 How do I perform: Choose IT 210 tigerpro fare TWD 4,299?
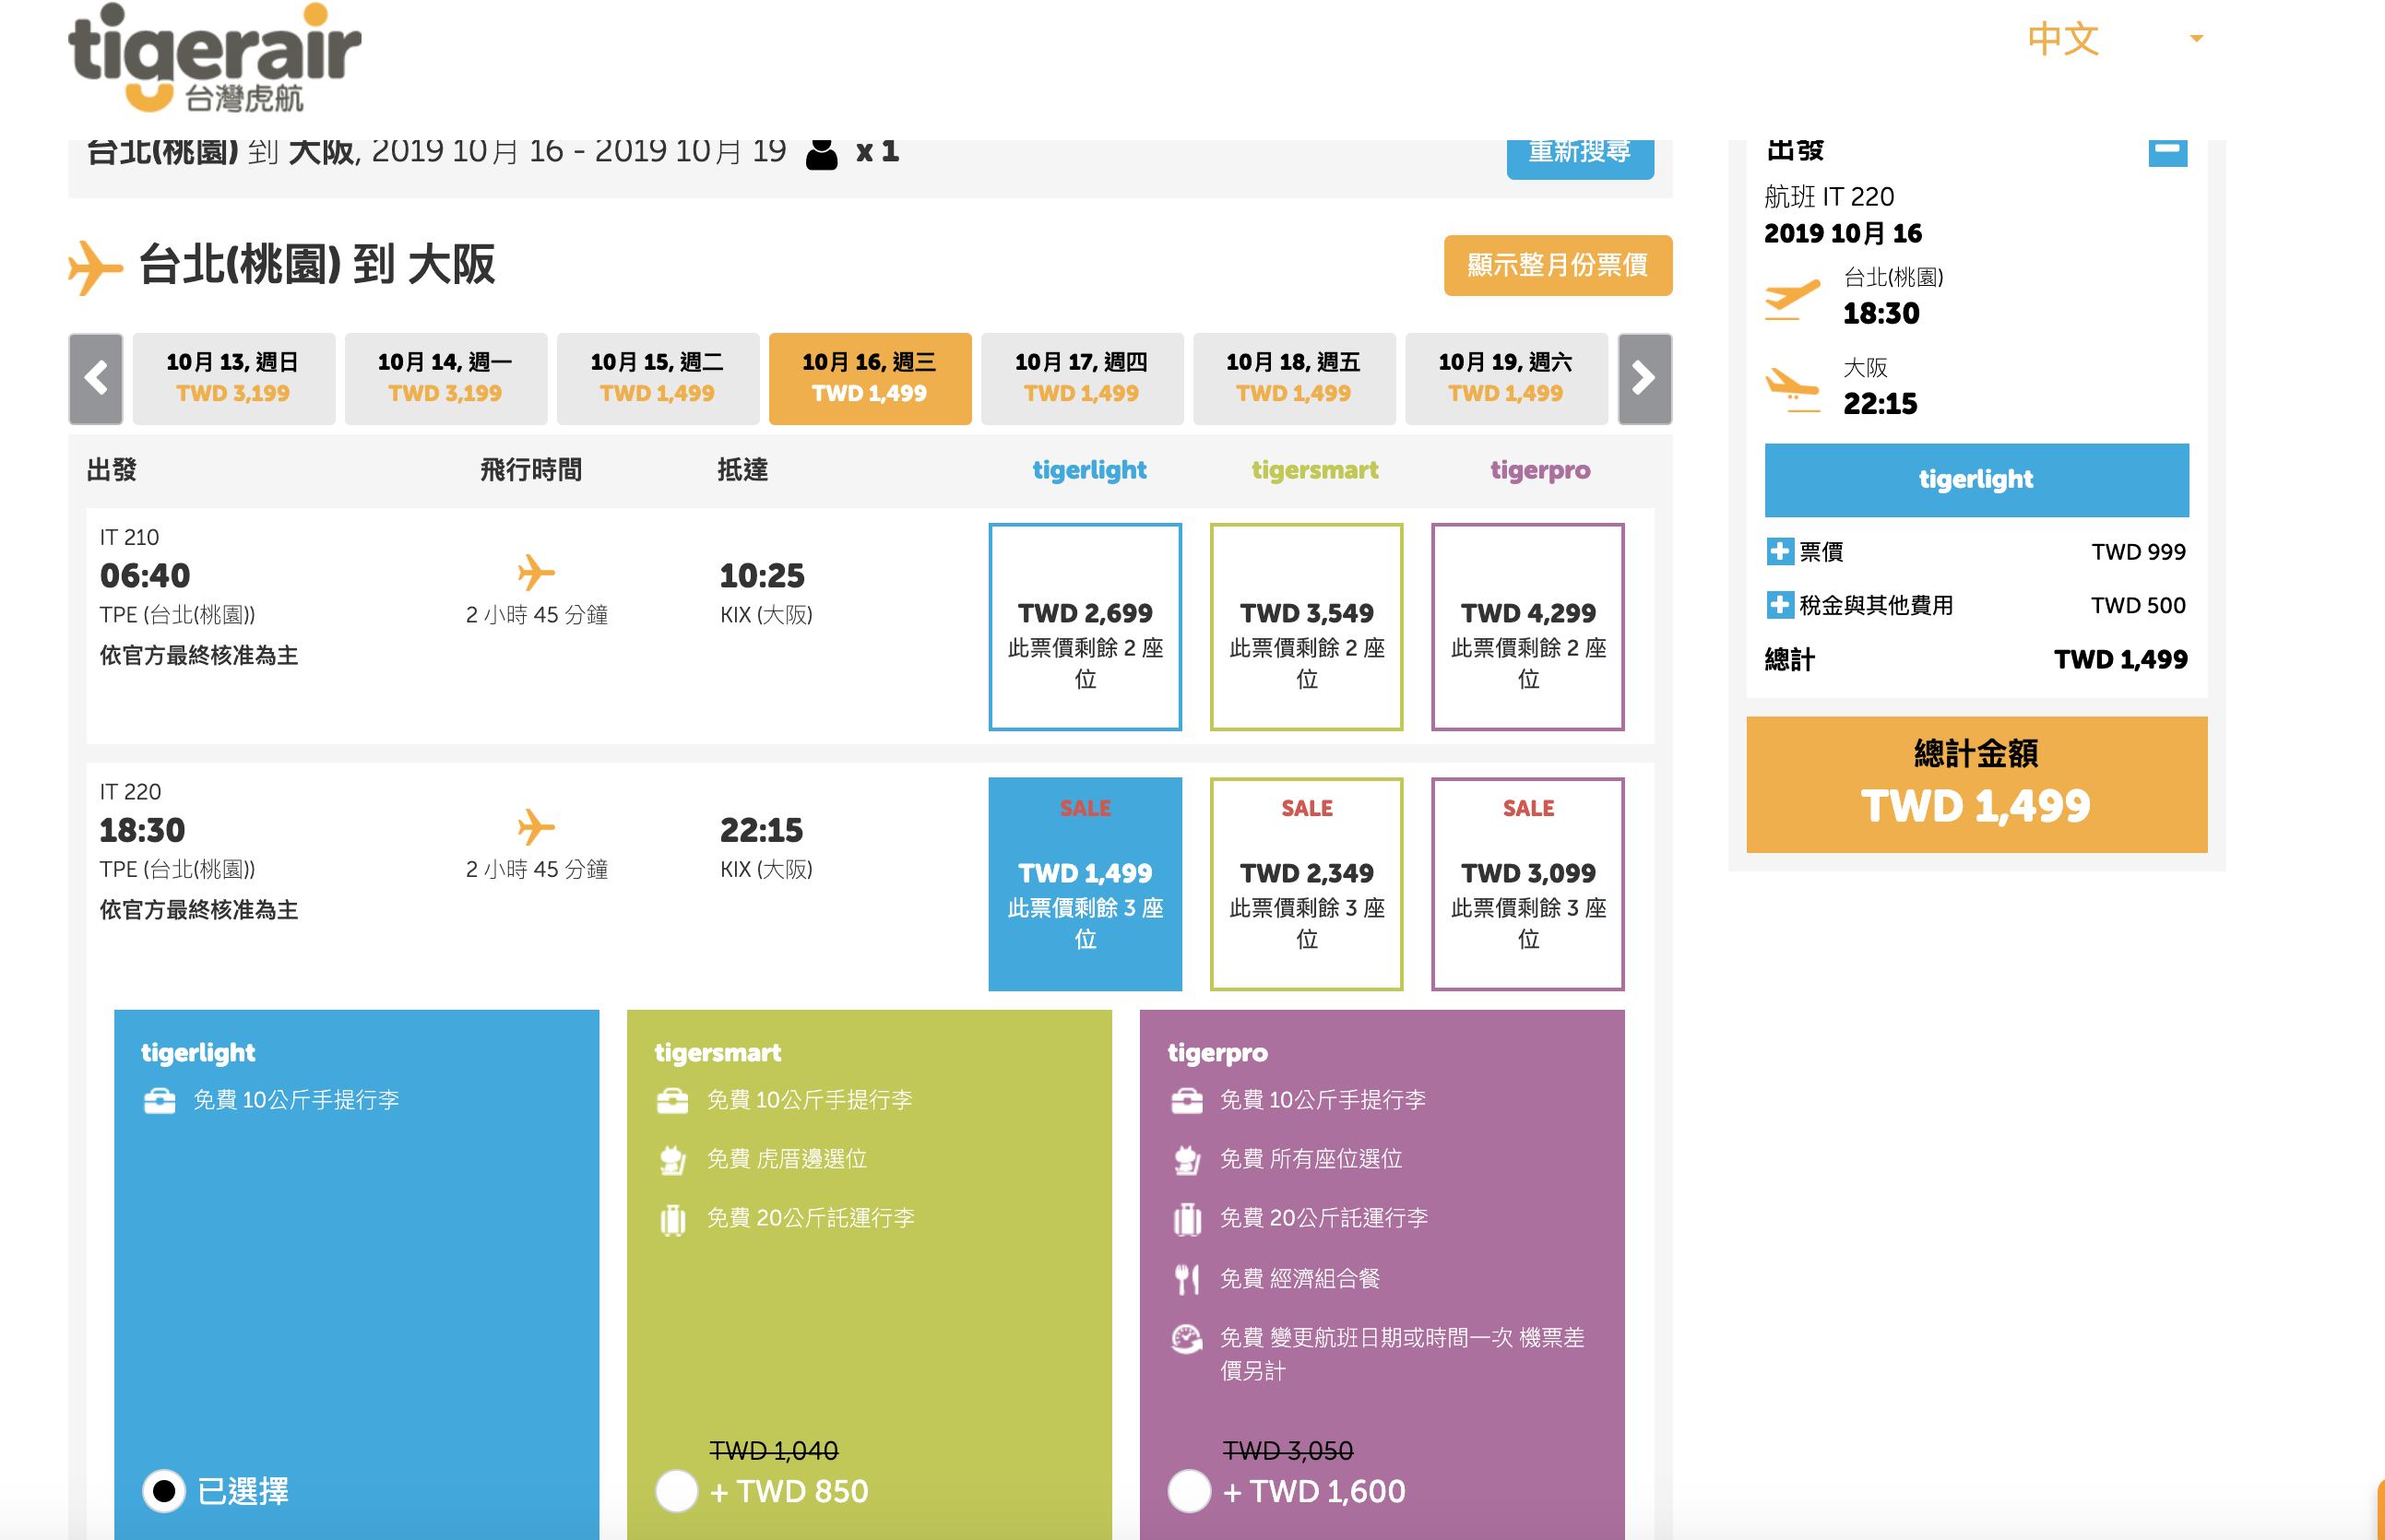pos(1527,627)
